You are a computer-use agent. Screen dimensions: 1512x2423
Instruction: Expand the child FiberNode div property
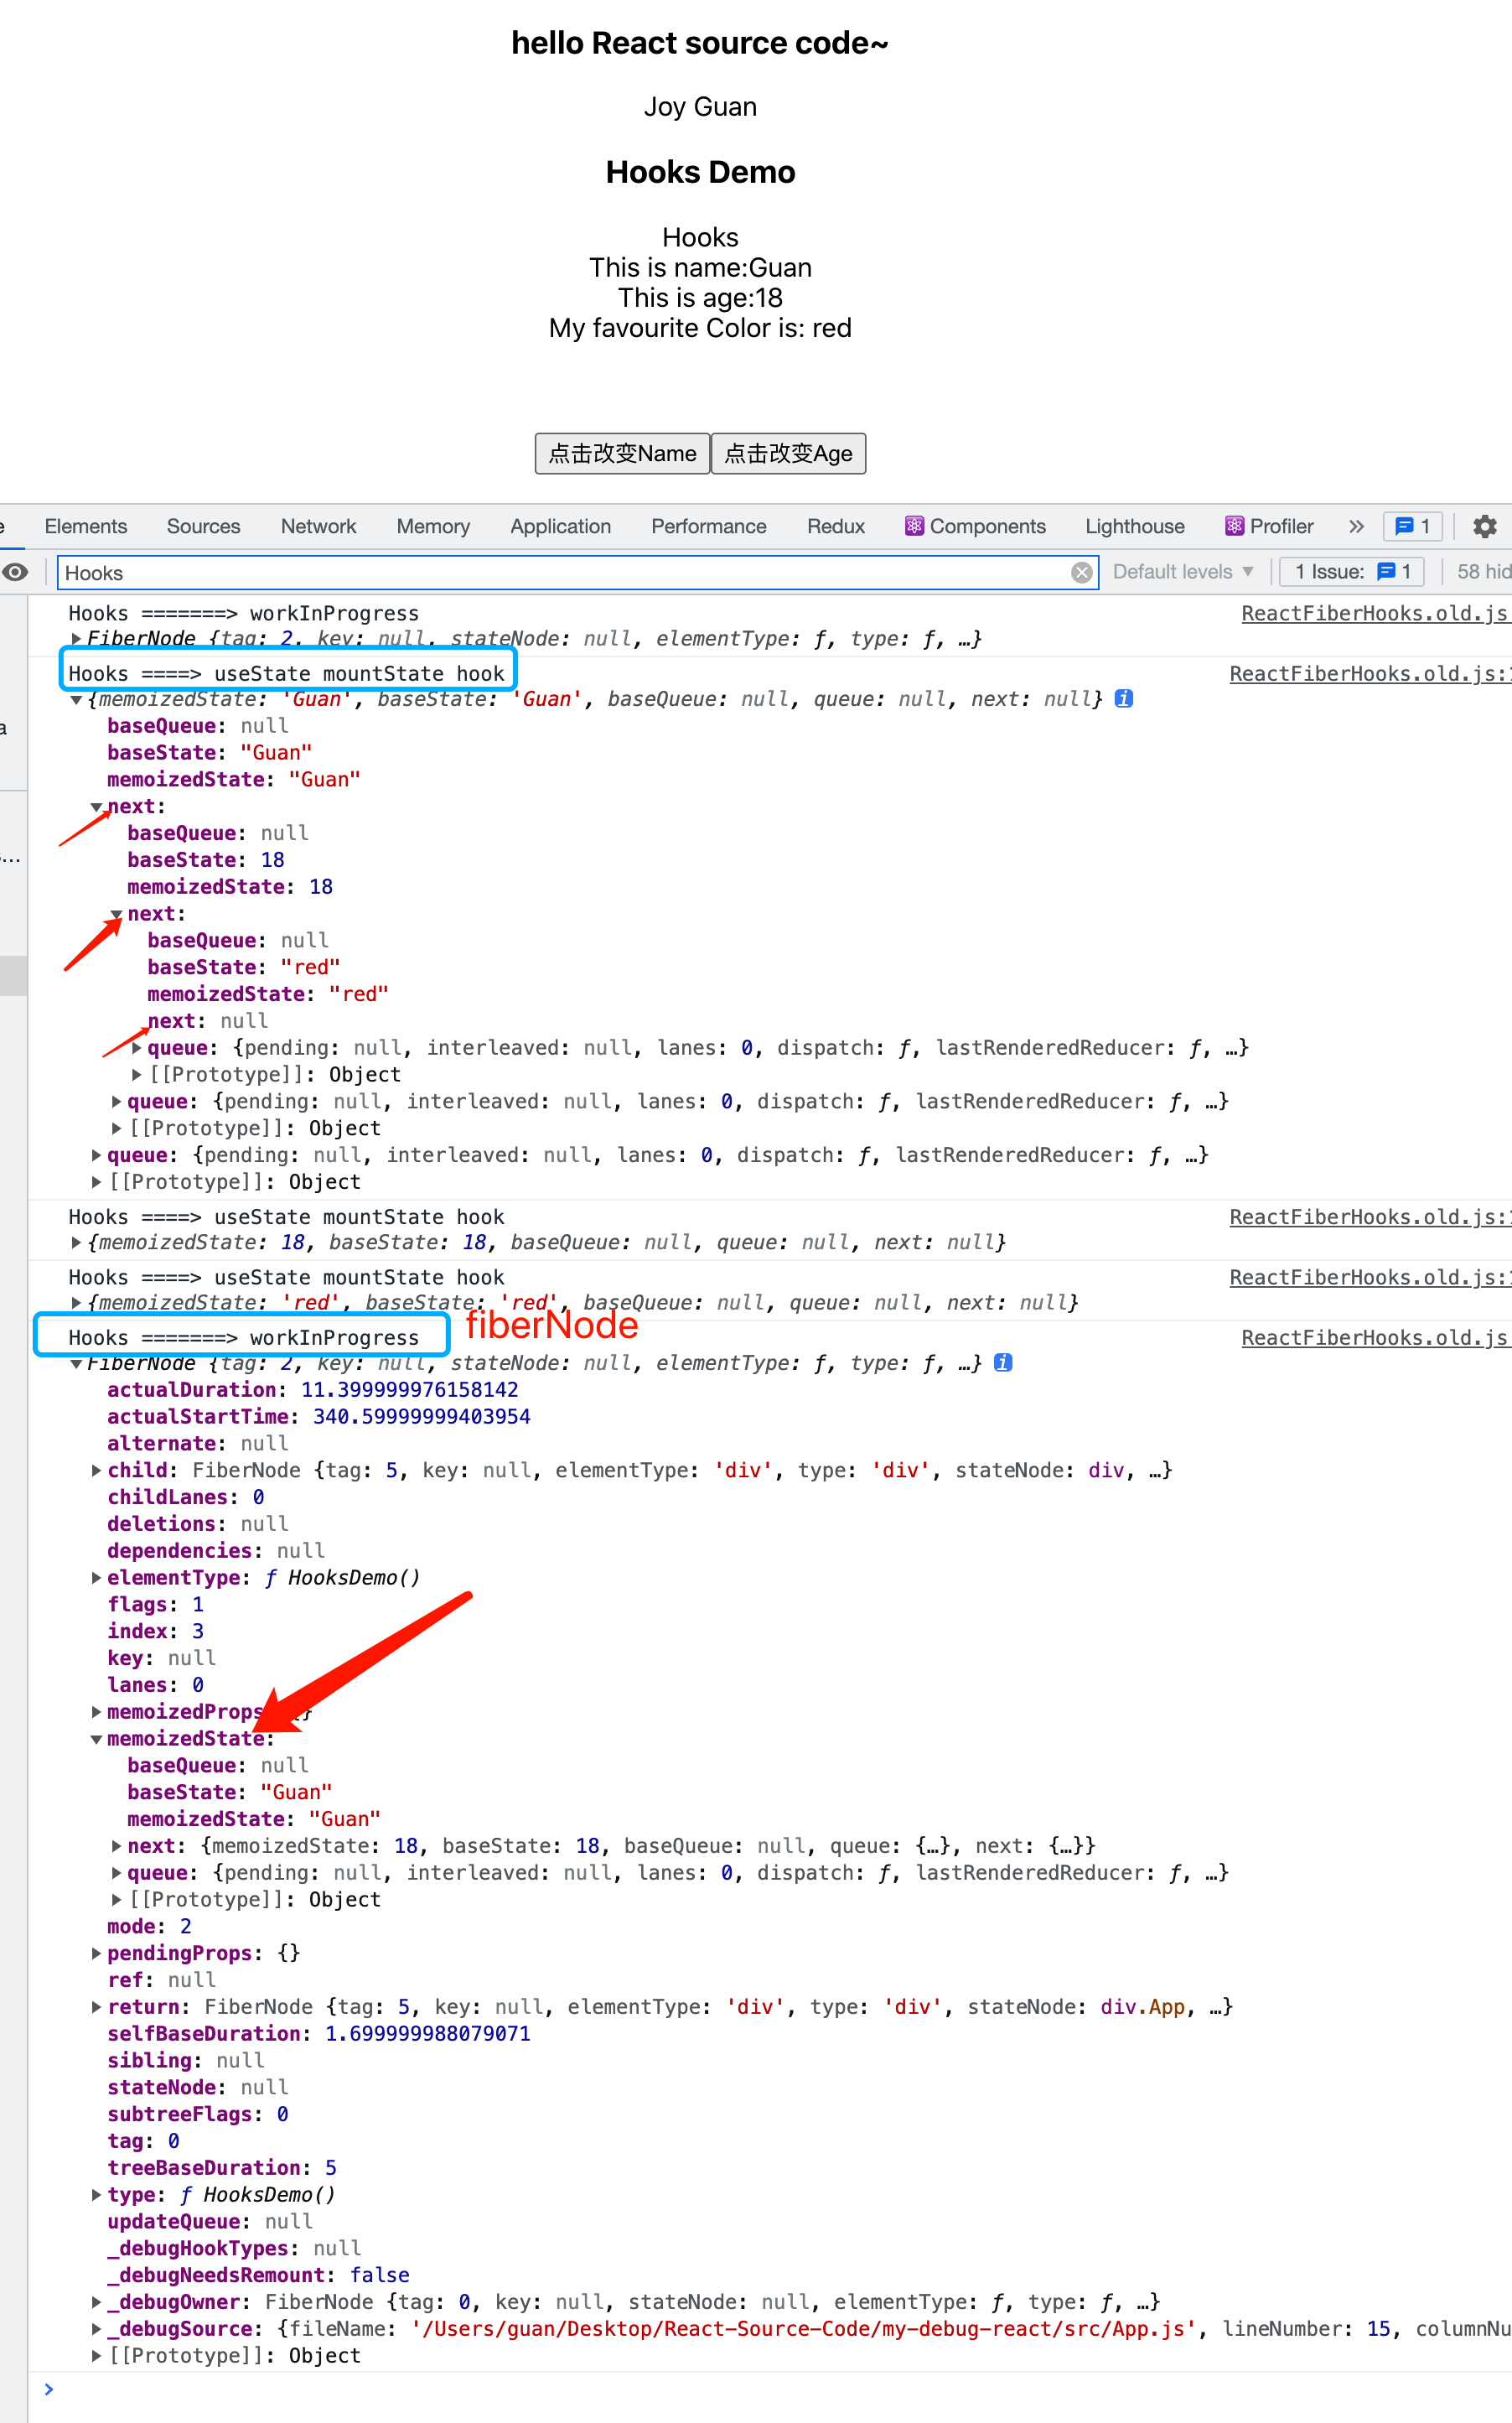click(x=96, y=1470)
